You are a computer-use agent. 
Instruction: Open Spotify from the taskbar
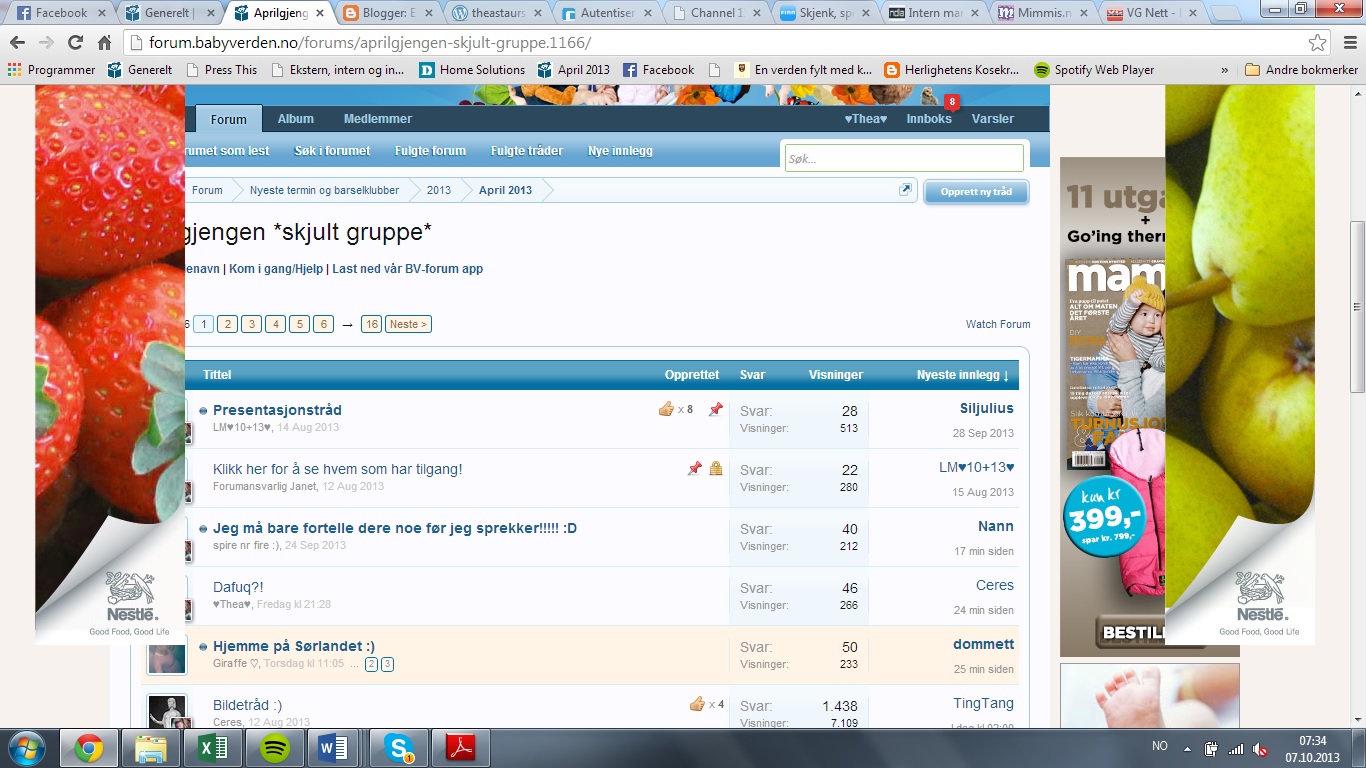pyautogui.click(x=275, y=748)
